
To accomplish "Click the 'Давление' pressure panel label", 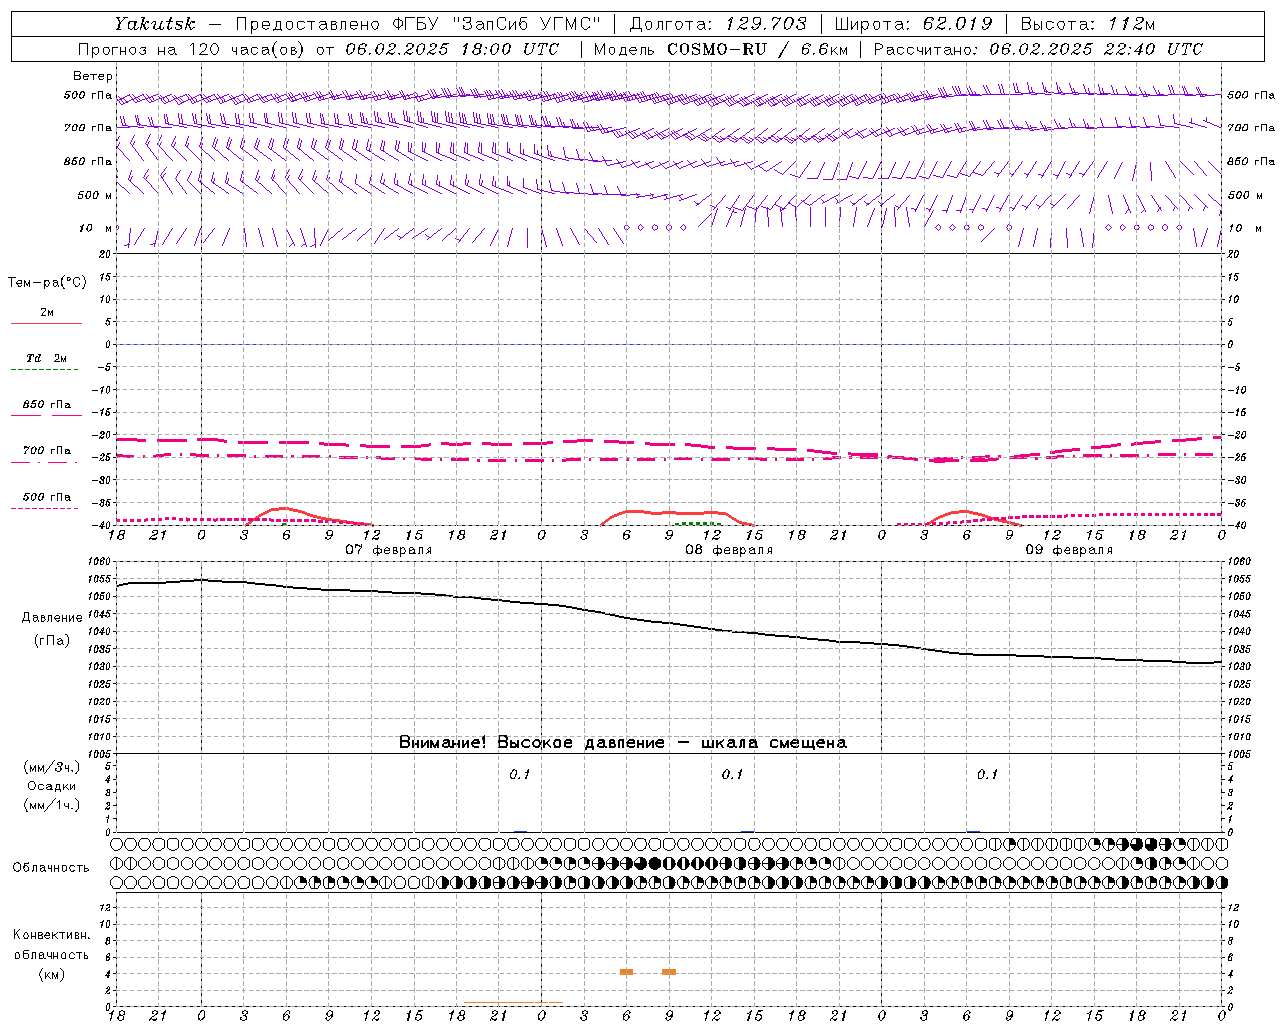I will pyautogui.click(x=52, y=618).
